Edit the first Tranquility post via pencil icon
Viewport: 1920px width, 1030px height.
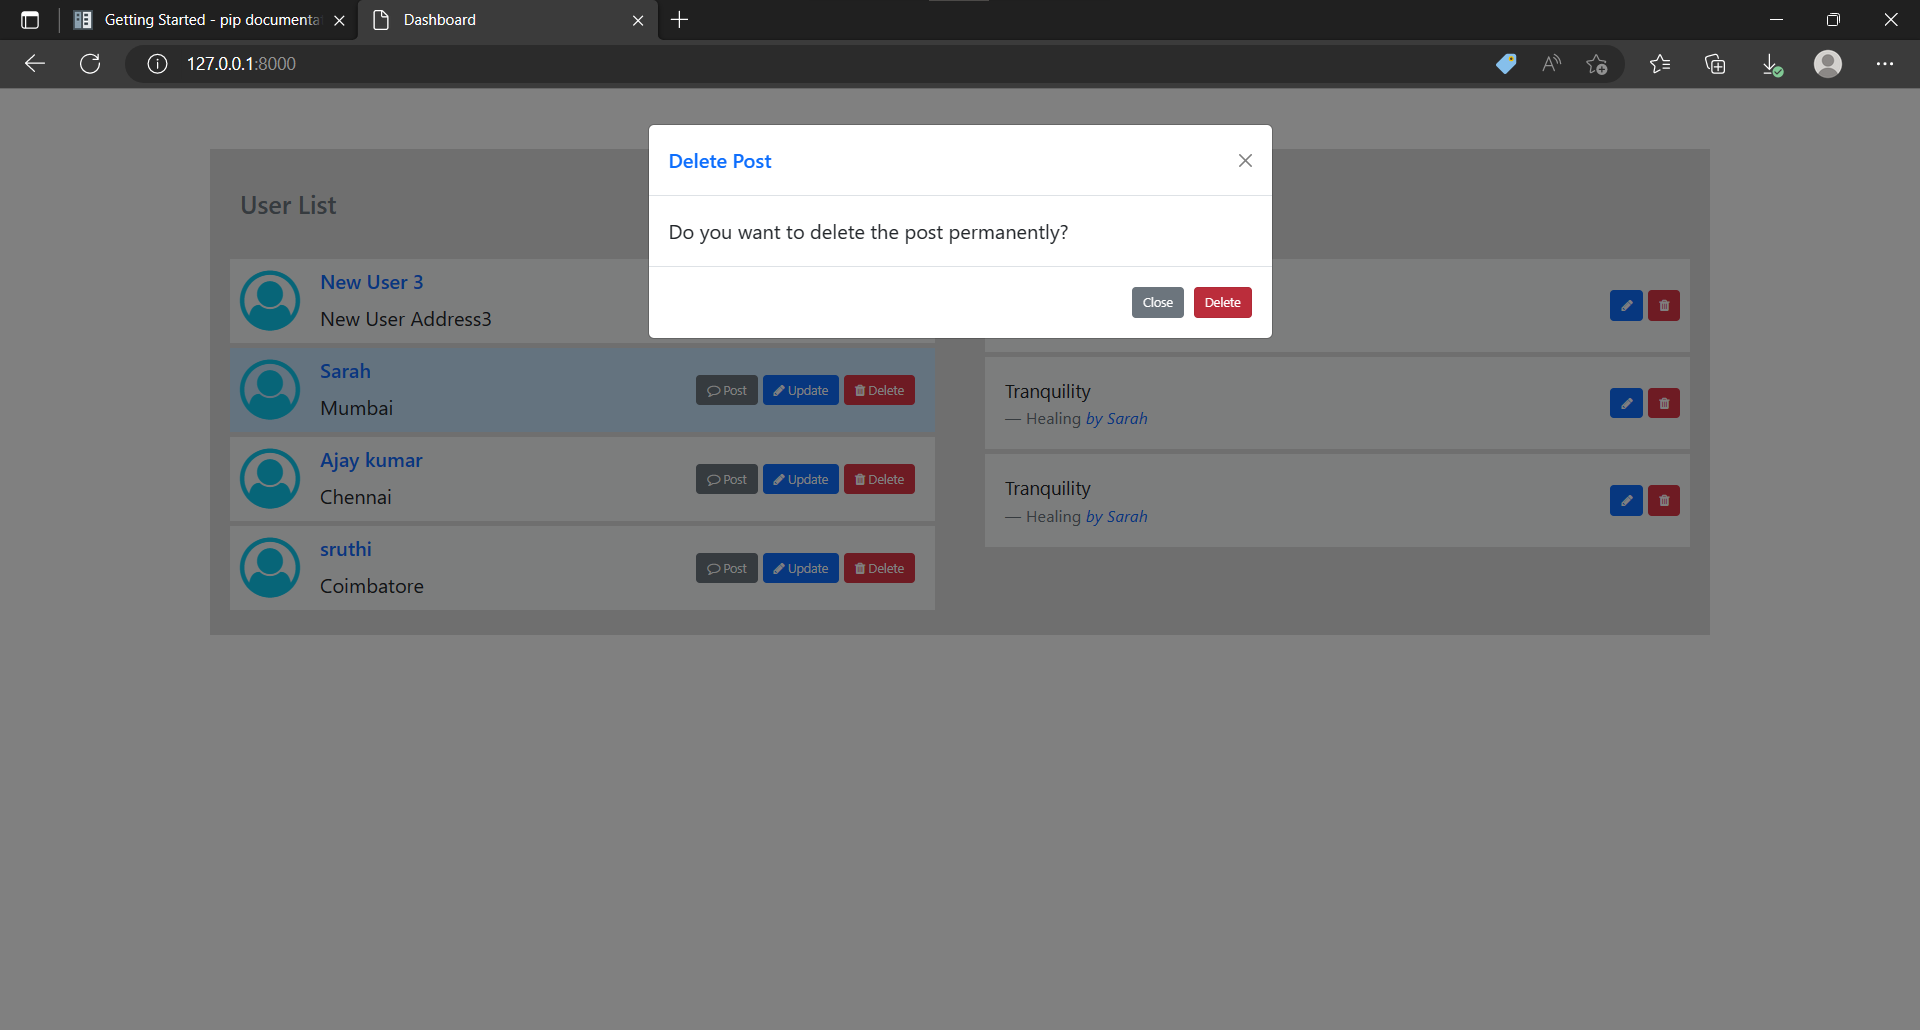tap(1625, 403)
